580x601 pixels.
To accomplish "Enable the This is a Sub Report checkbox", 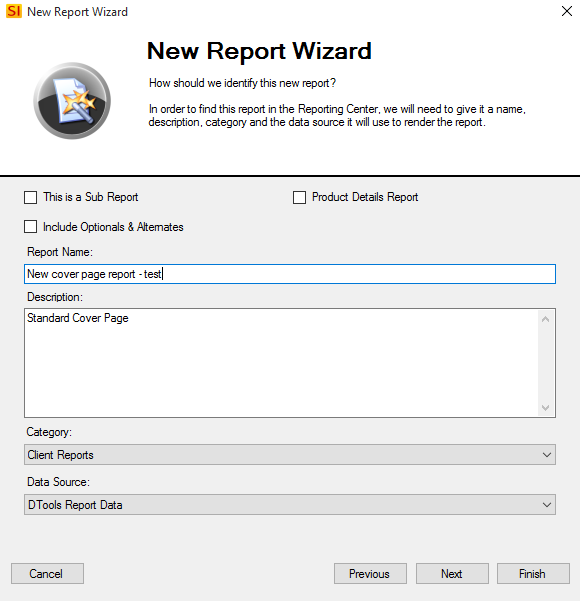I will point(31,197).
